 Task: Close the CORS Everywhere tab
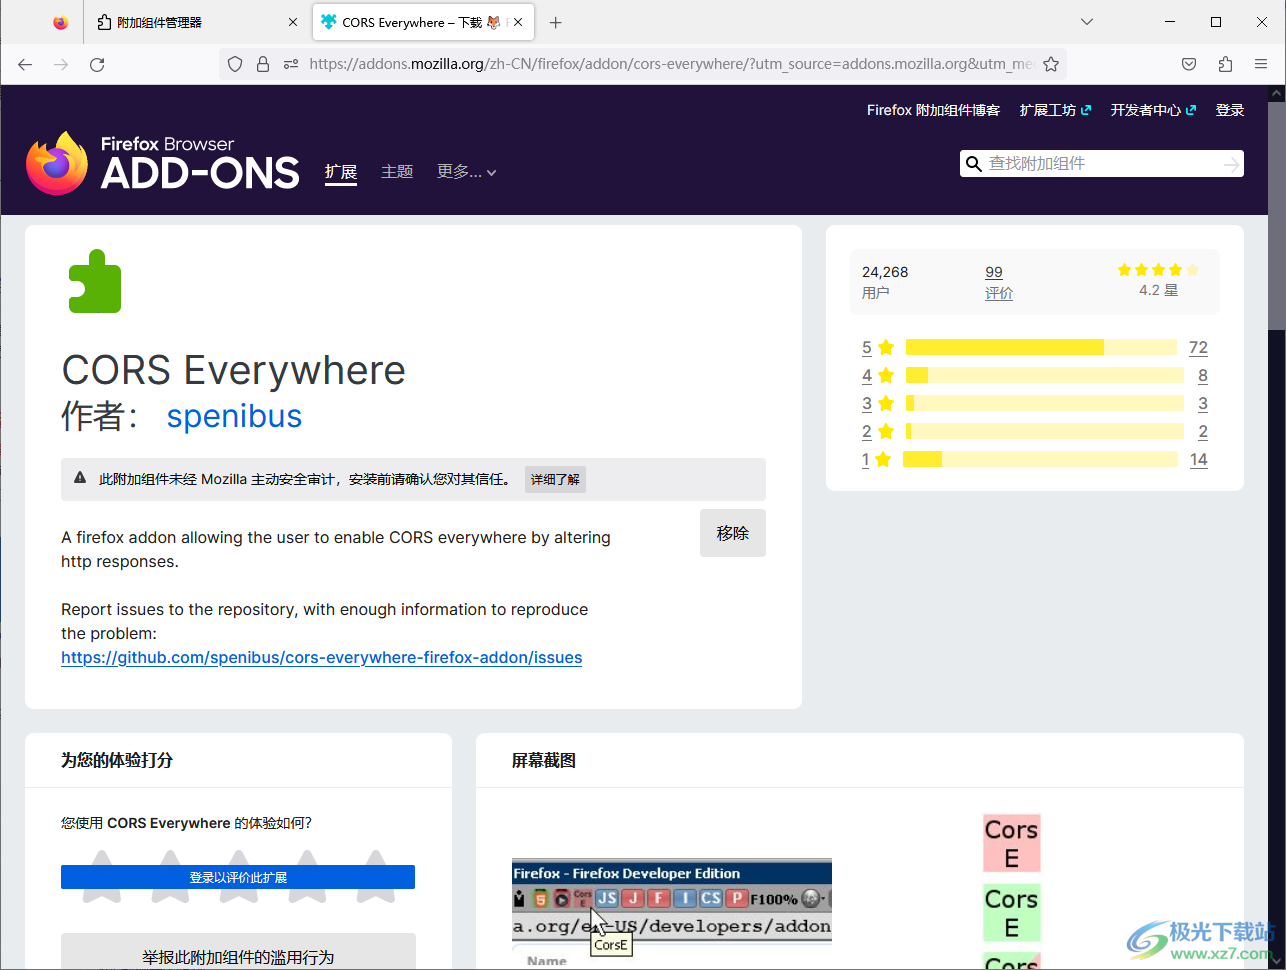point(519,22)
